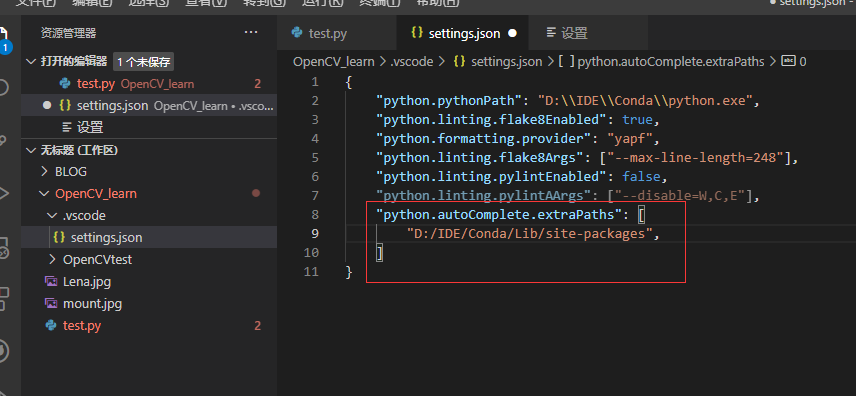
Task: Open the Extensions view icon
Action: (3, 299)
